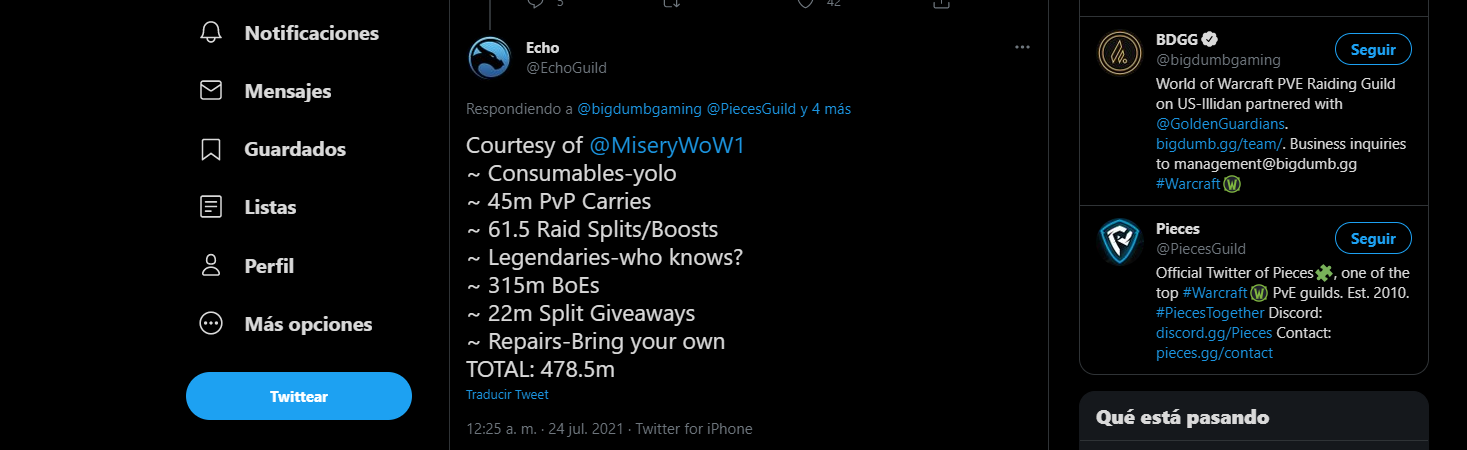Open the pieces.gg/contact link

[1214, 353]
